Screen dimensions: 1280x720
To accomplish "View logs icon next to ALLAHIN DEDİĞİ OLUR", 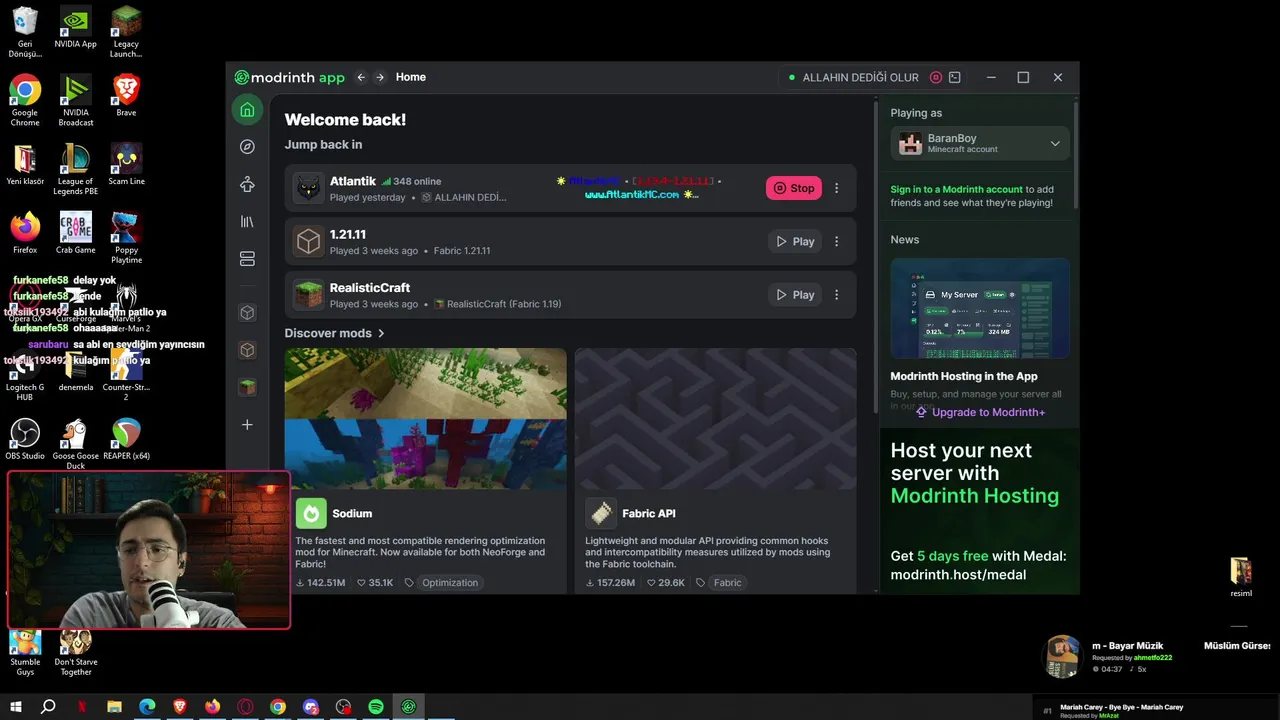I will (x=955, y=77).
